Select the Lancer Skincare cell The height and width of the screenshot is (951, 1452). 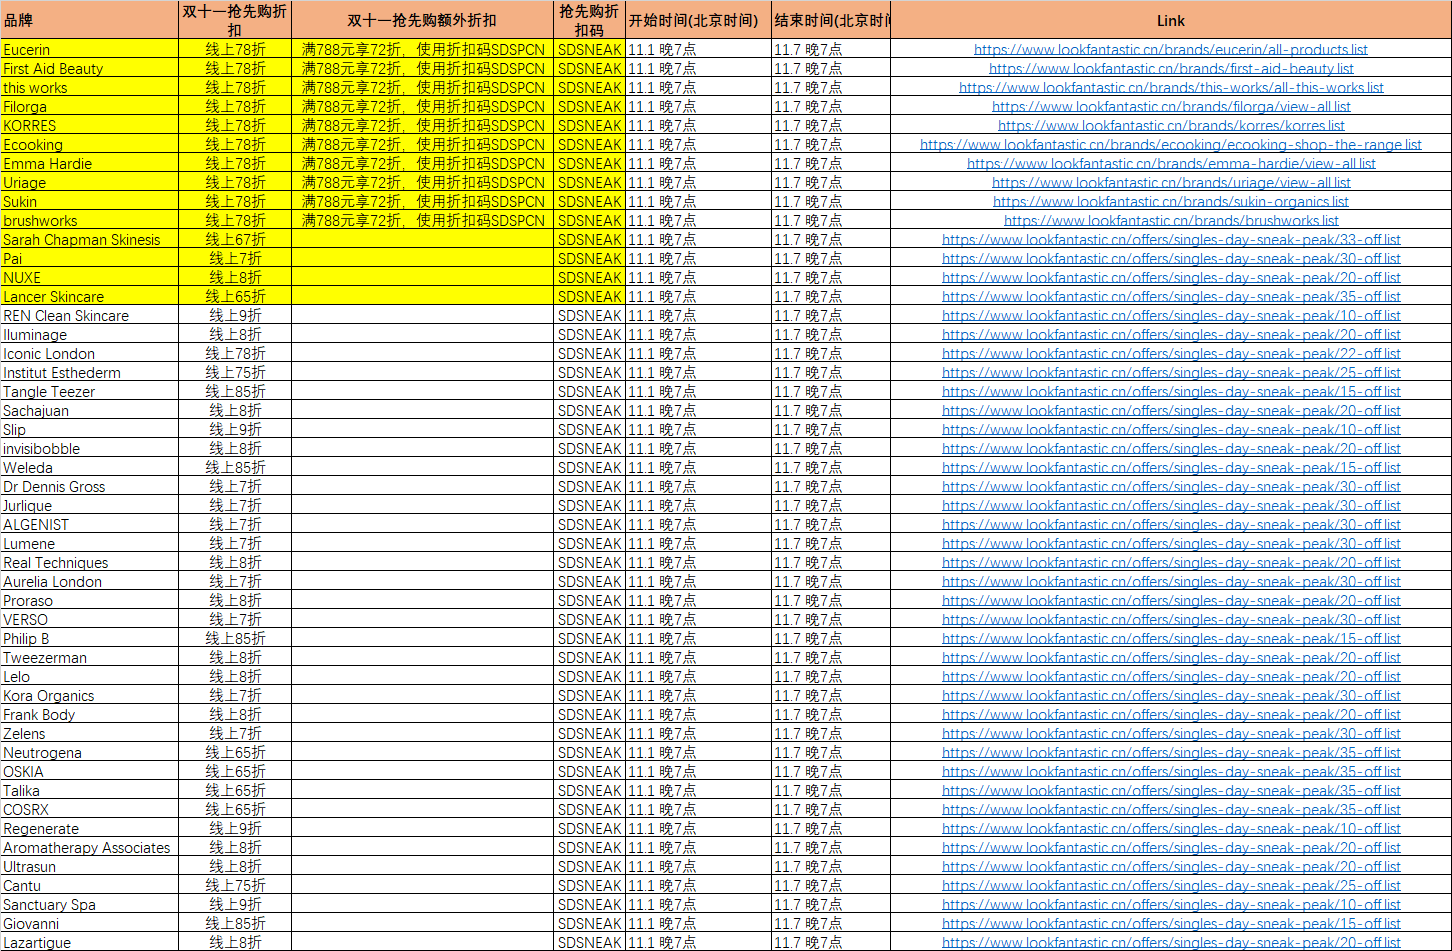pos(90,296)
